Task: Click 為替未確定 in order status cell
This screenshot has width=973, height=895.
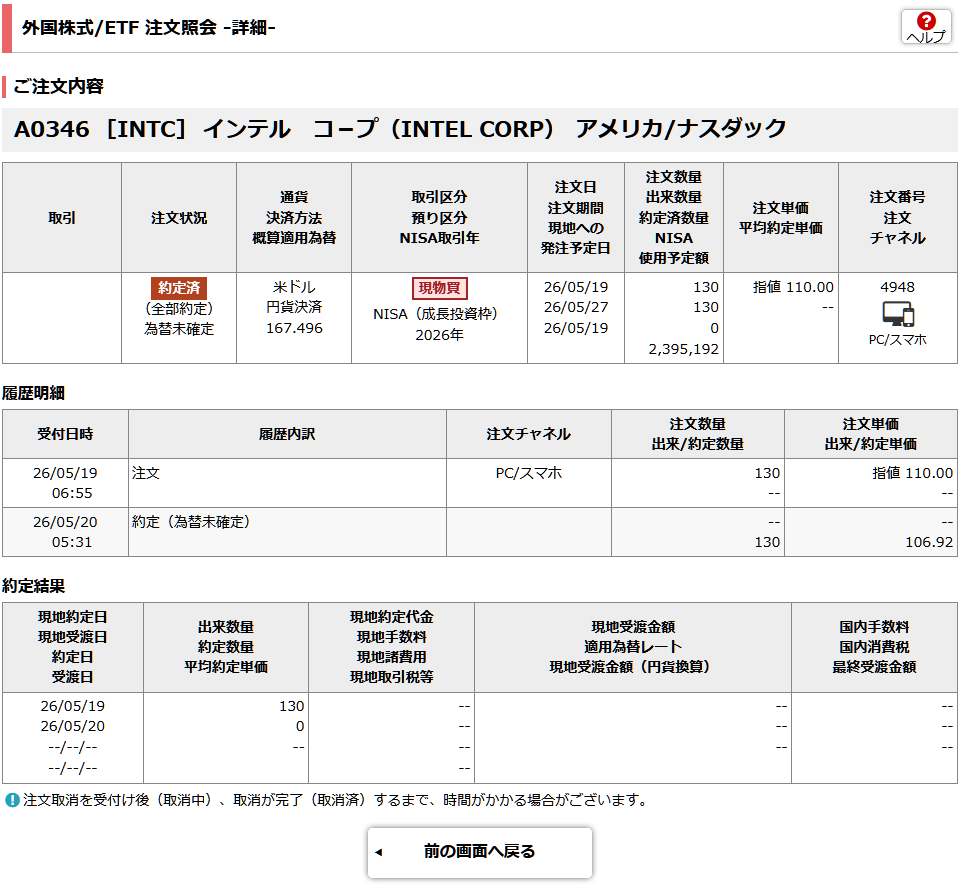Action: [179, 329]
